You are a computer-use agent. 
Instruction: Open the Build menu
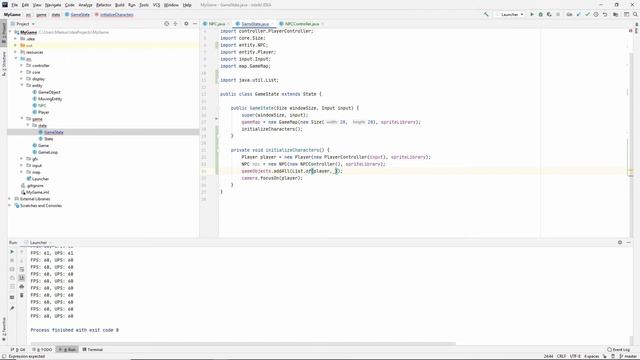[x=120, y=5]
